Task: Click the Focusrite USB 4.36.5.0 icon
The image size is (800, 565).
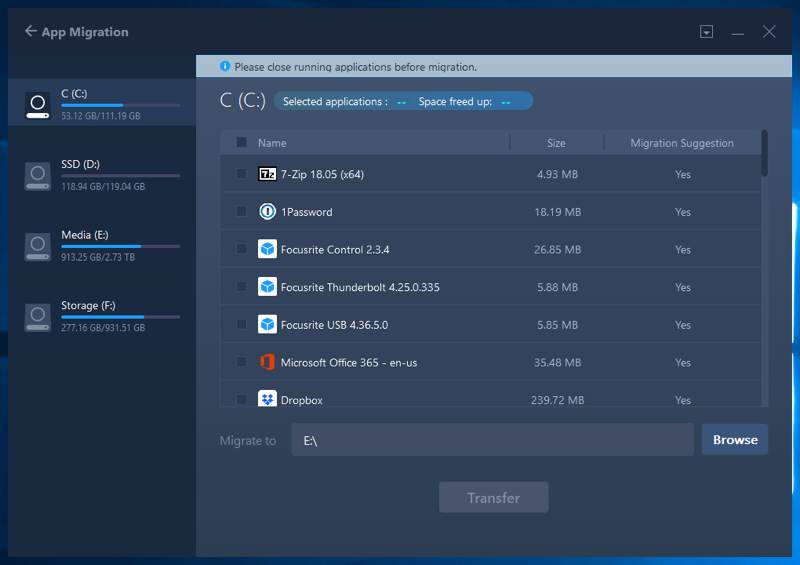Action: (x=267, y=325)
